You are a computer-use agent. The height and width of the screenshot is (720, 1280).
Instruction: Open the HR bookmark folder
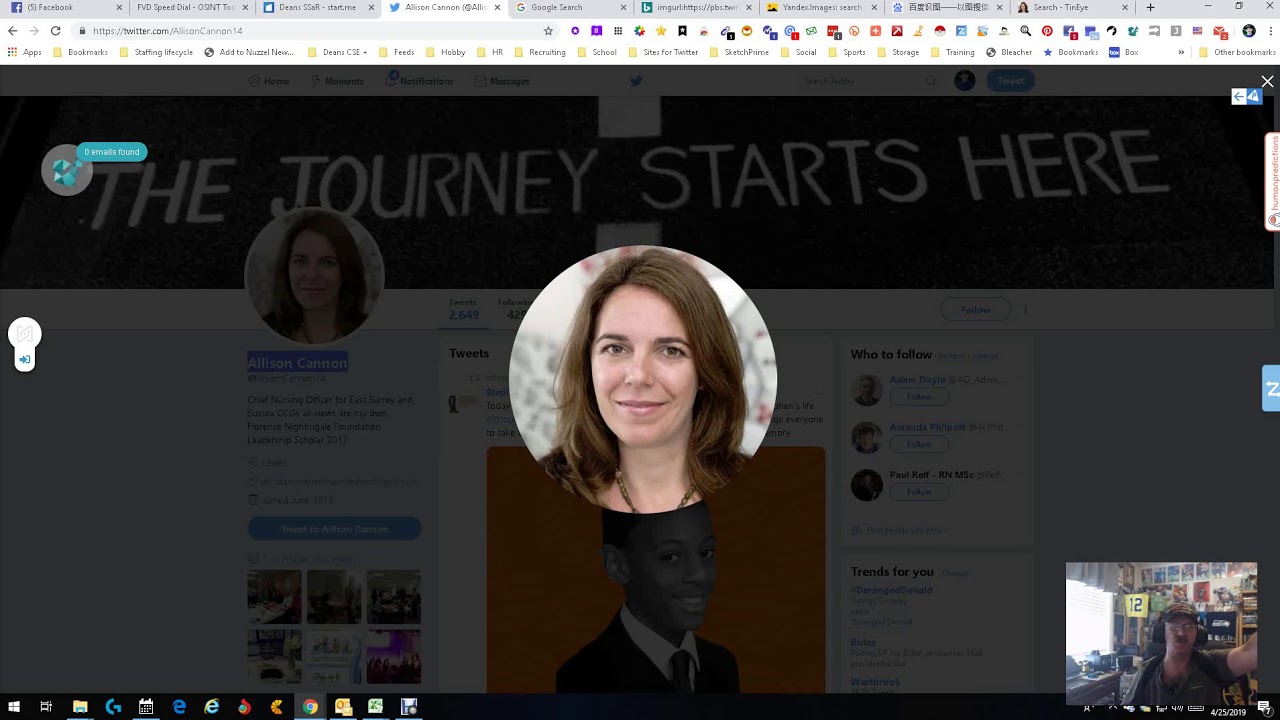490,52
